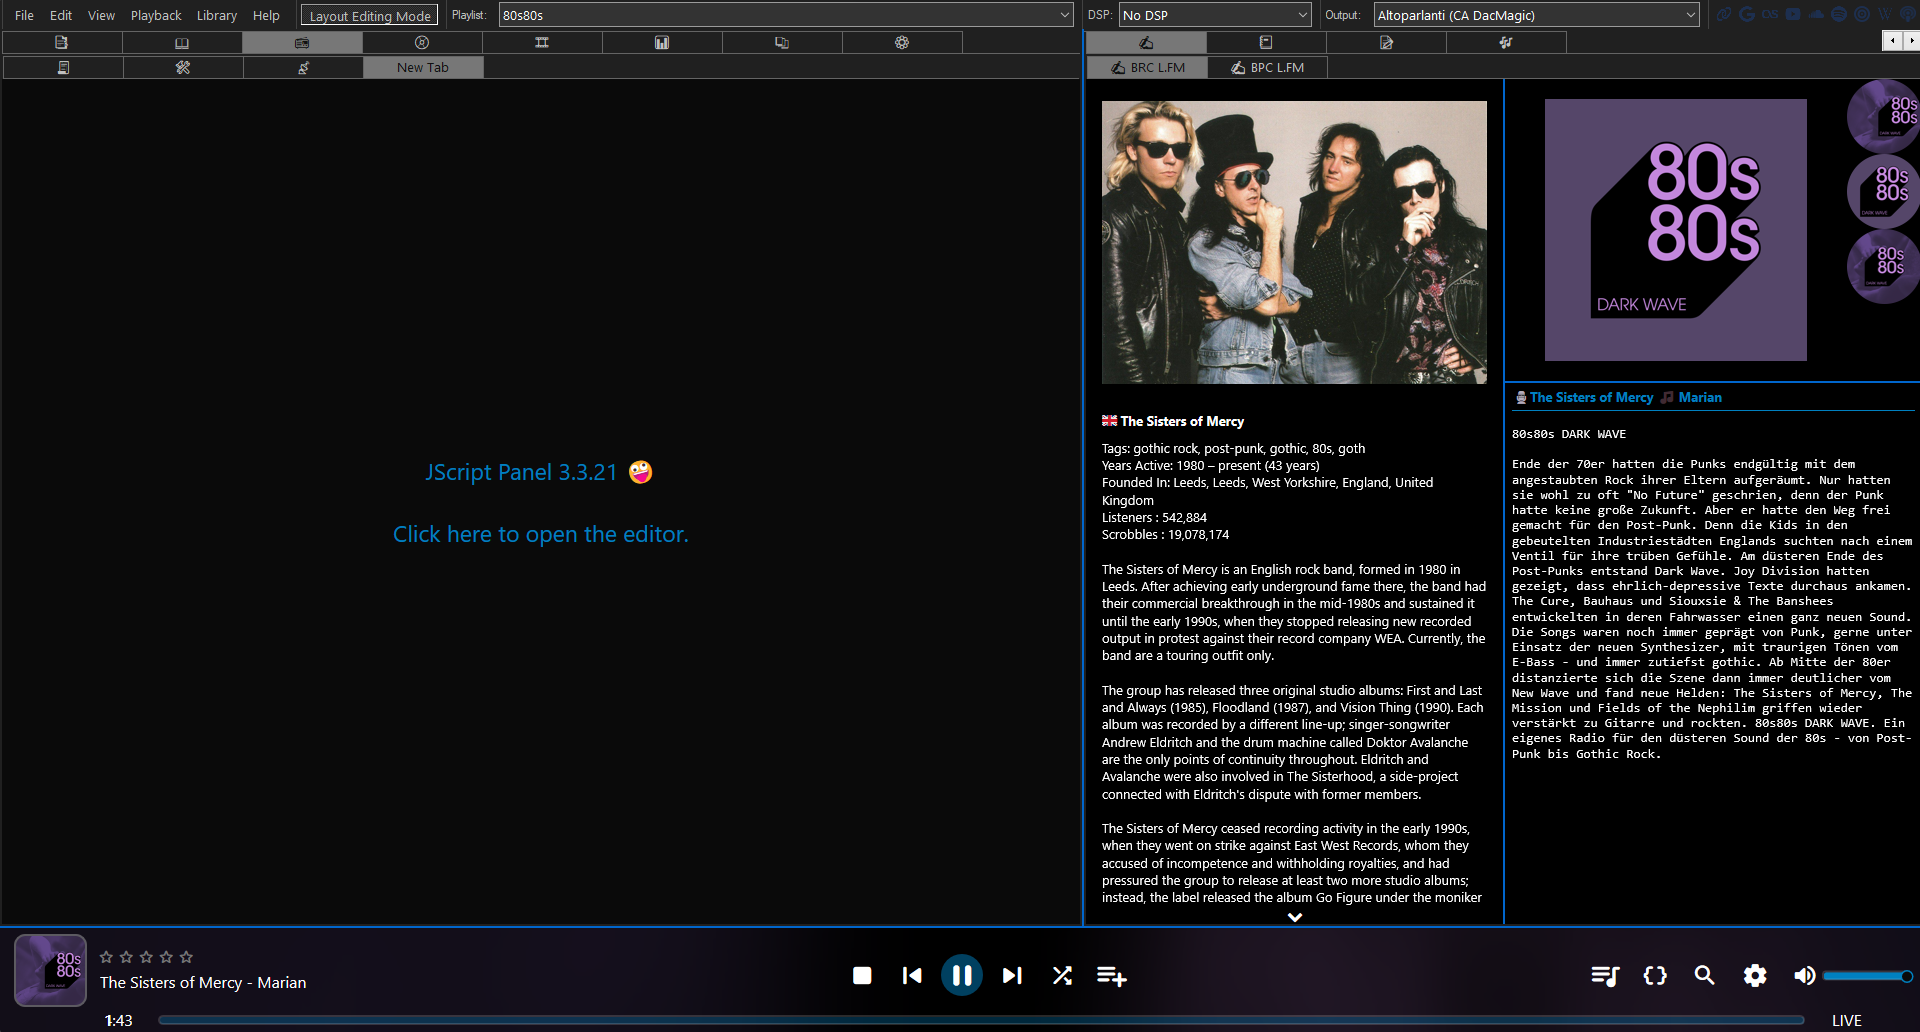Open the Playback menu

(156, 15)
